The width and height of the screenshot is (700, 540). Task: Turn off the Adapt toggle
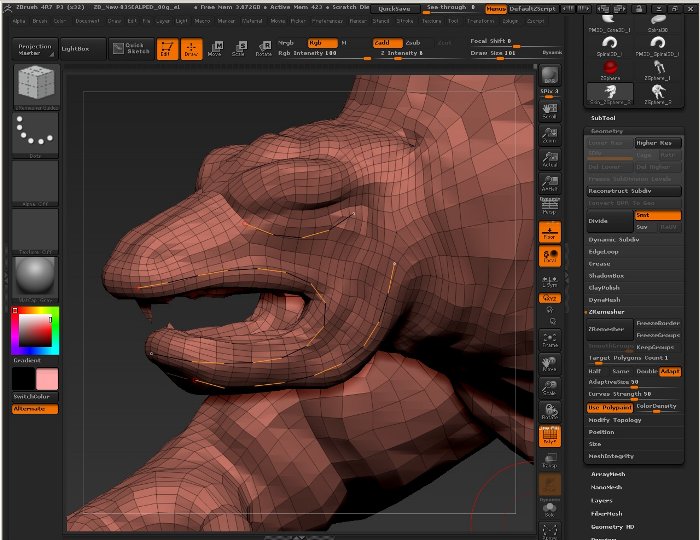(669, 371)
